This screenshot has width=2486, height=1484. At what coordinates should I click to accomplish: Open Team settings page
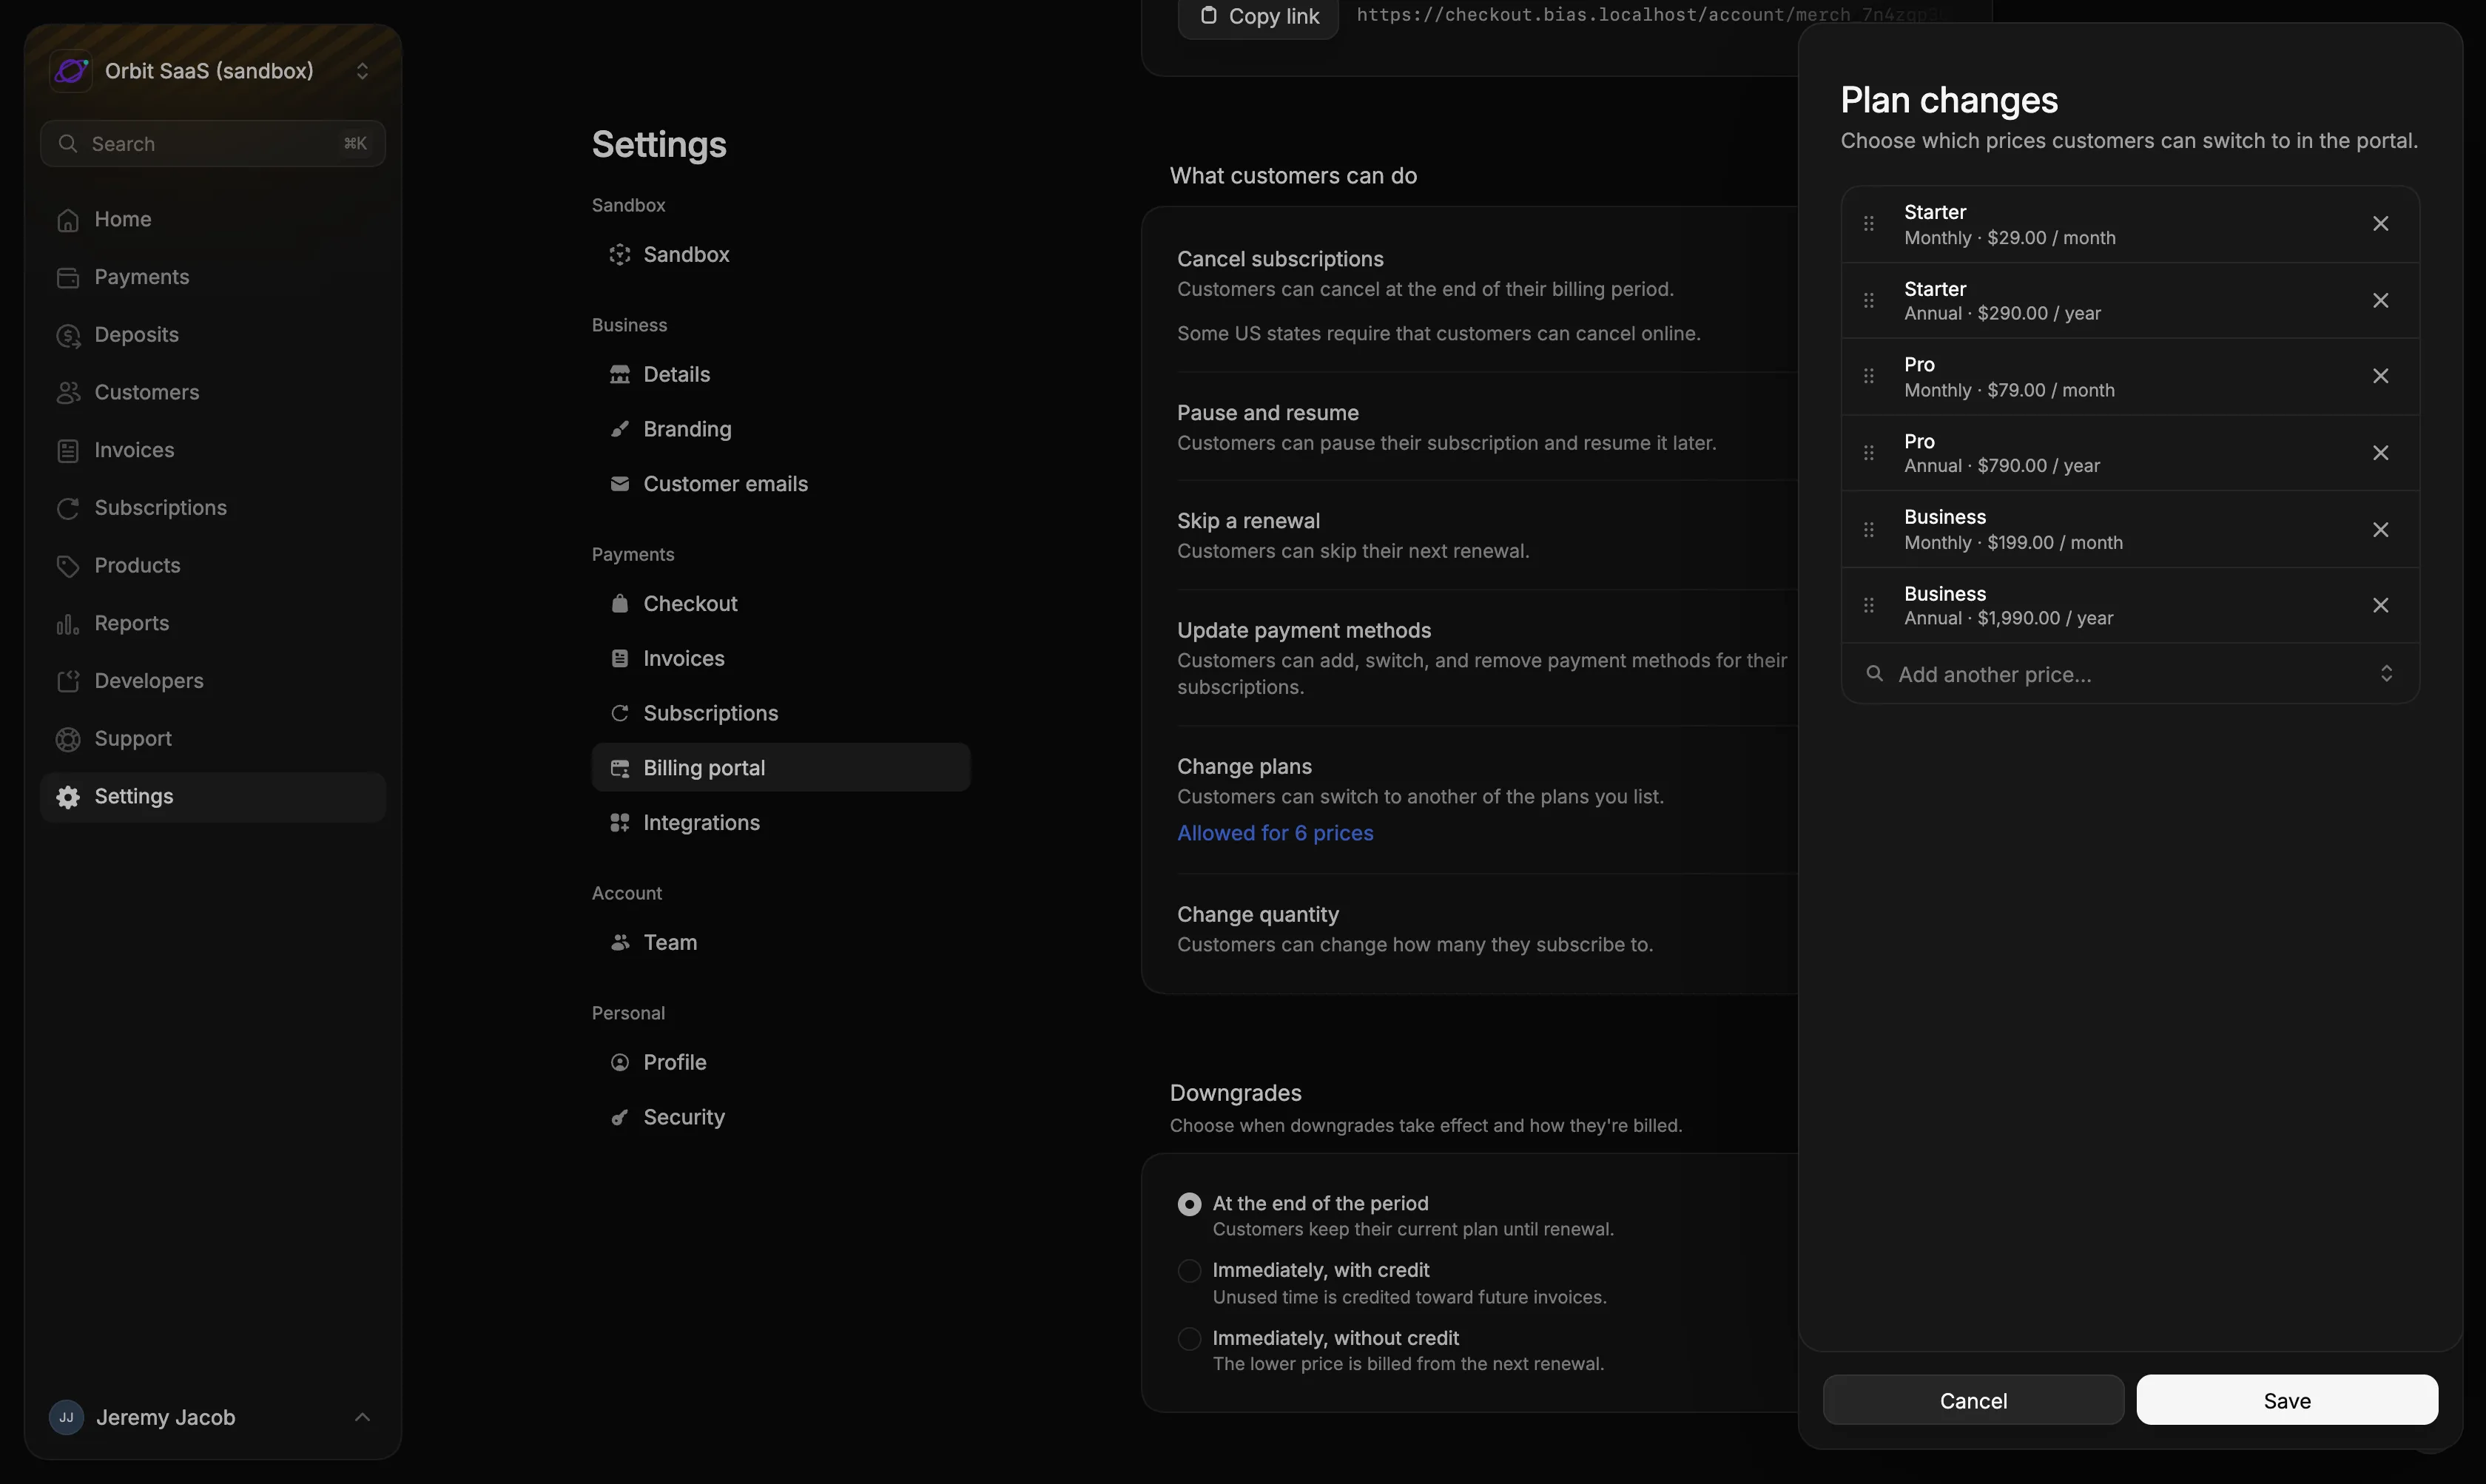coord(780,943)
